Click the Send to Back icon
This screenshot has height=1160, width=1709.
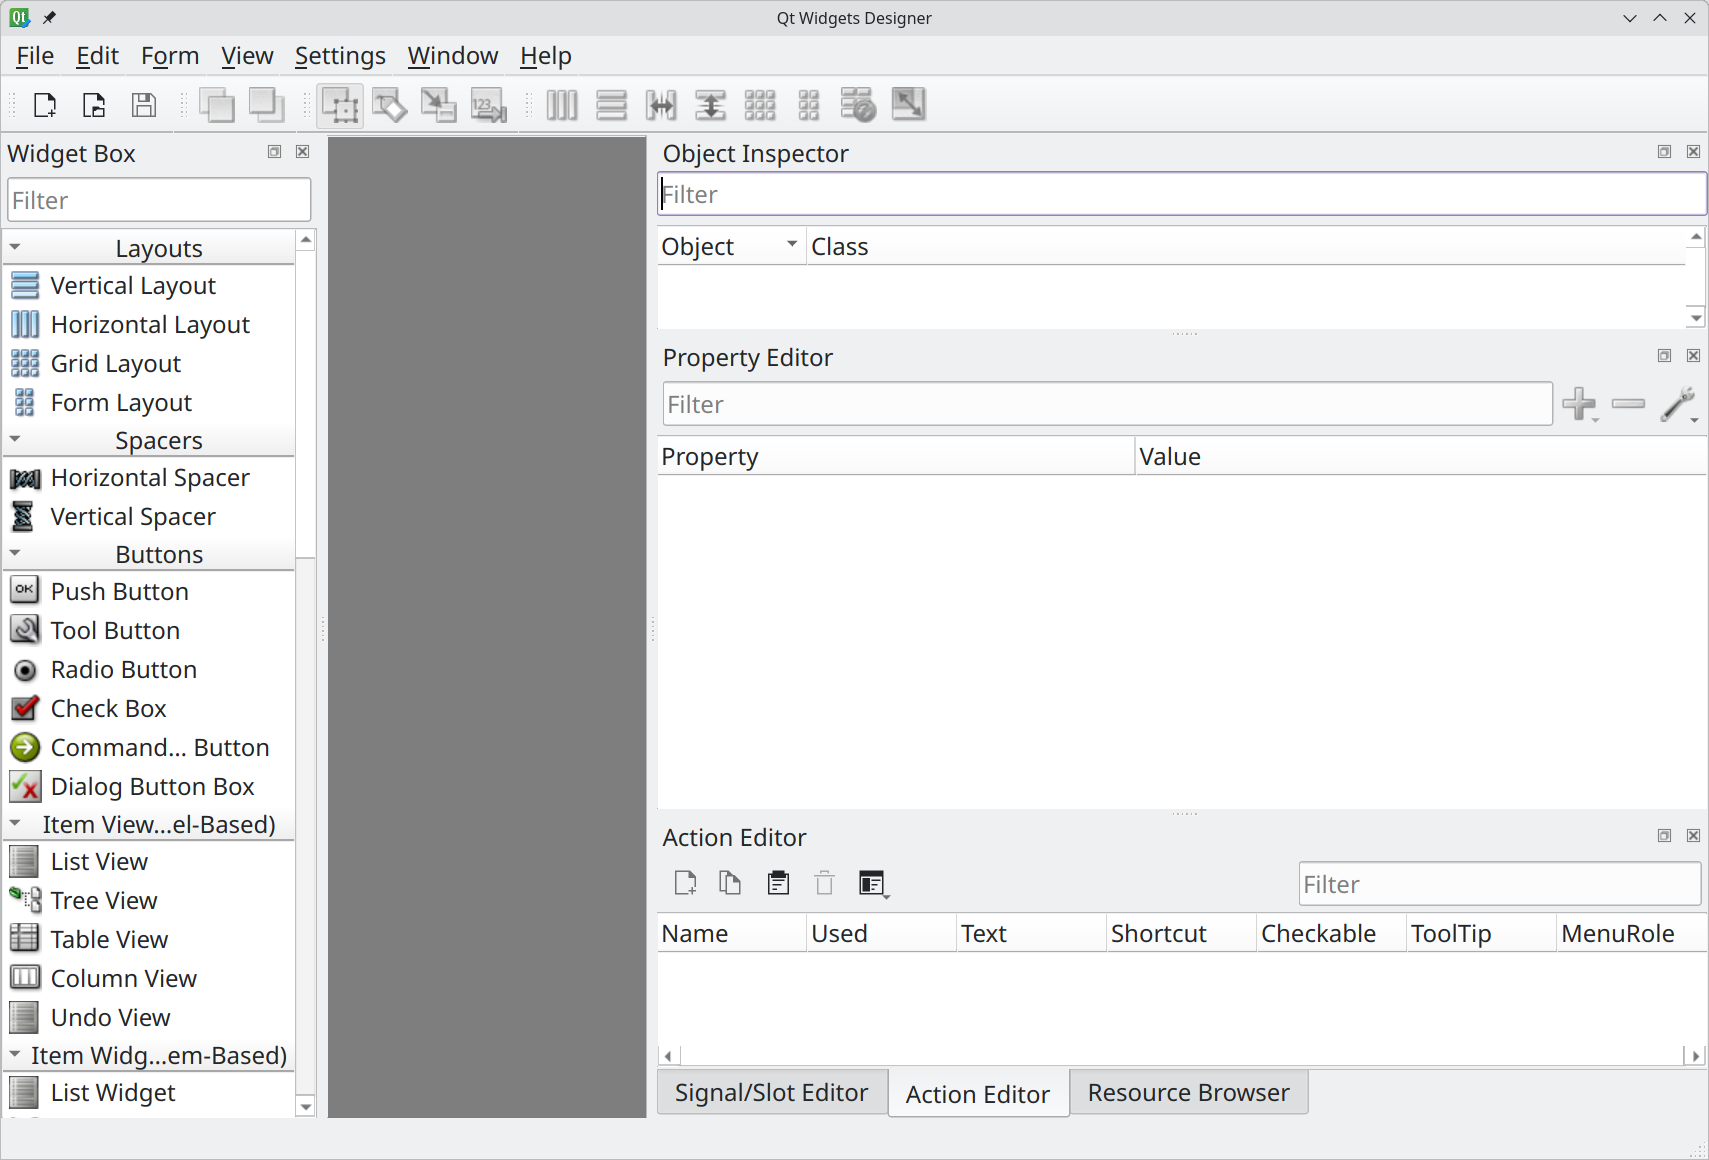point(267,105)
